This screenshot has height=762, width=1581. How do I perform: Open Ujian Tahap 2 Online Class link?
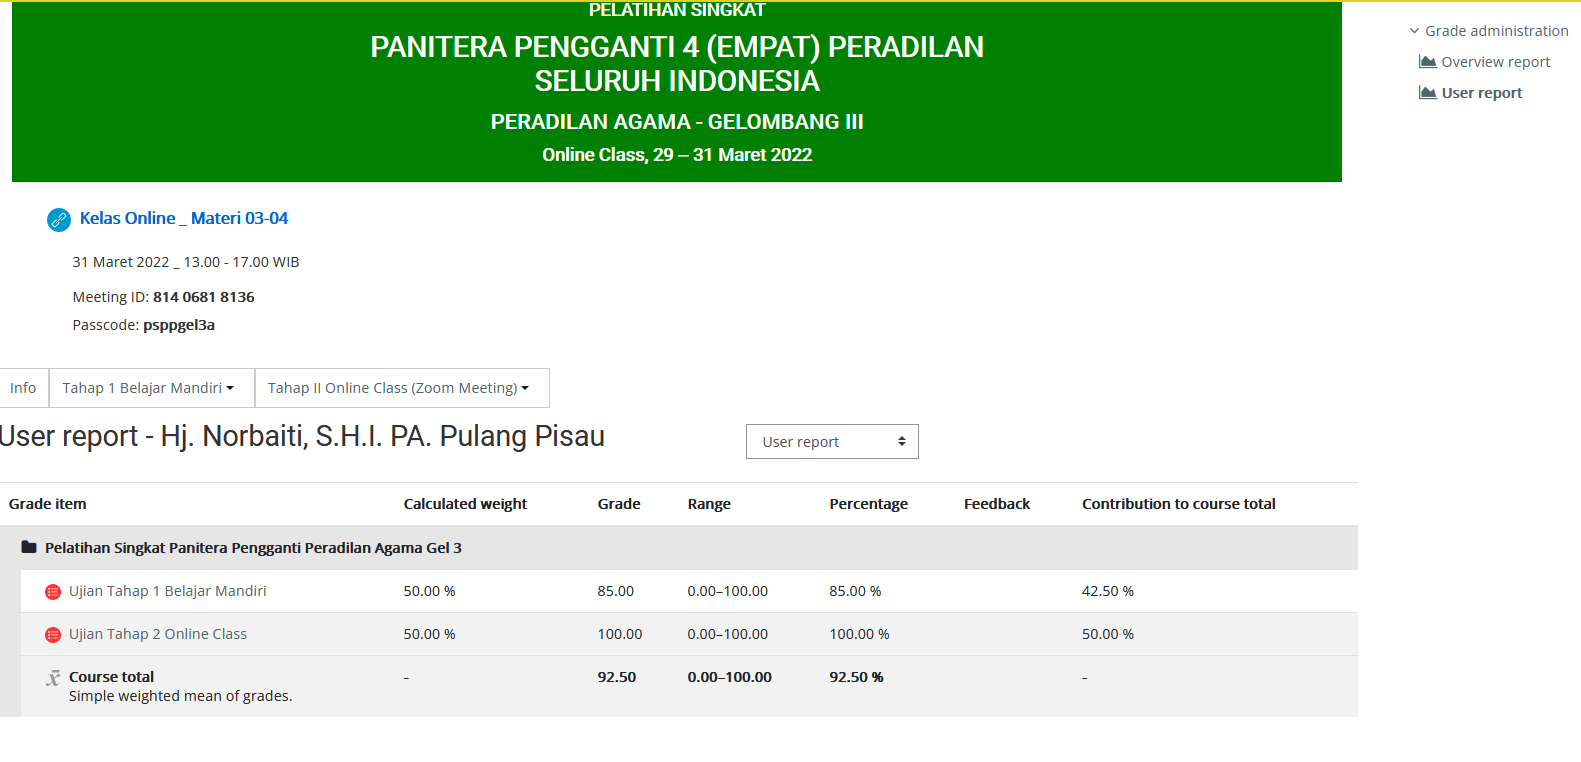pos(157,634)
